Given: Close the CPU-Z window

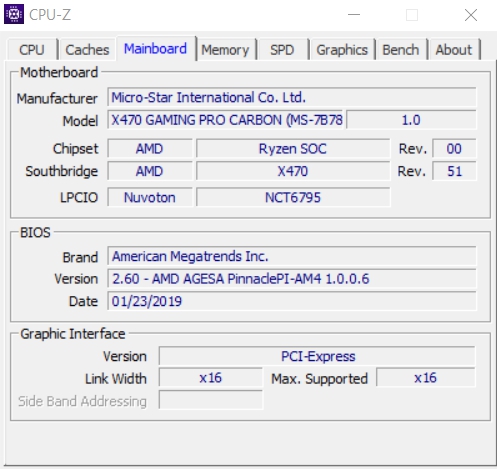Looking at the screenshot, I should pyautogui.click(x=471, y=15).
